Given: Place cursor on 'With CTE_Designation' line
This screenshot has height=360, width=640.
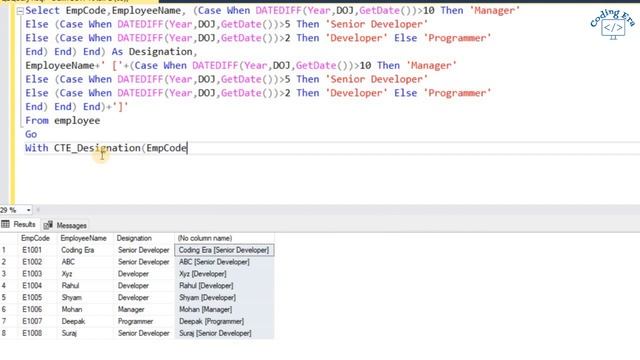Looking at the screenshot, I should pyautogui.click(x=106, y=148).
